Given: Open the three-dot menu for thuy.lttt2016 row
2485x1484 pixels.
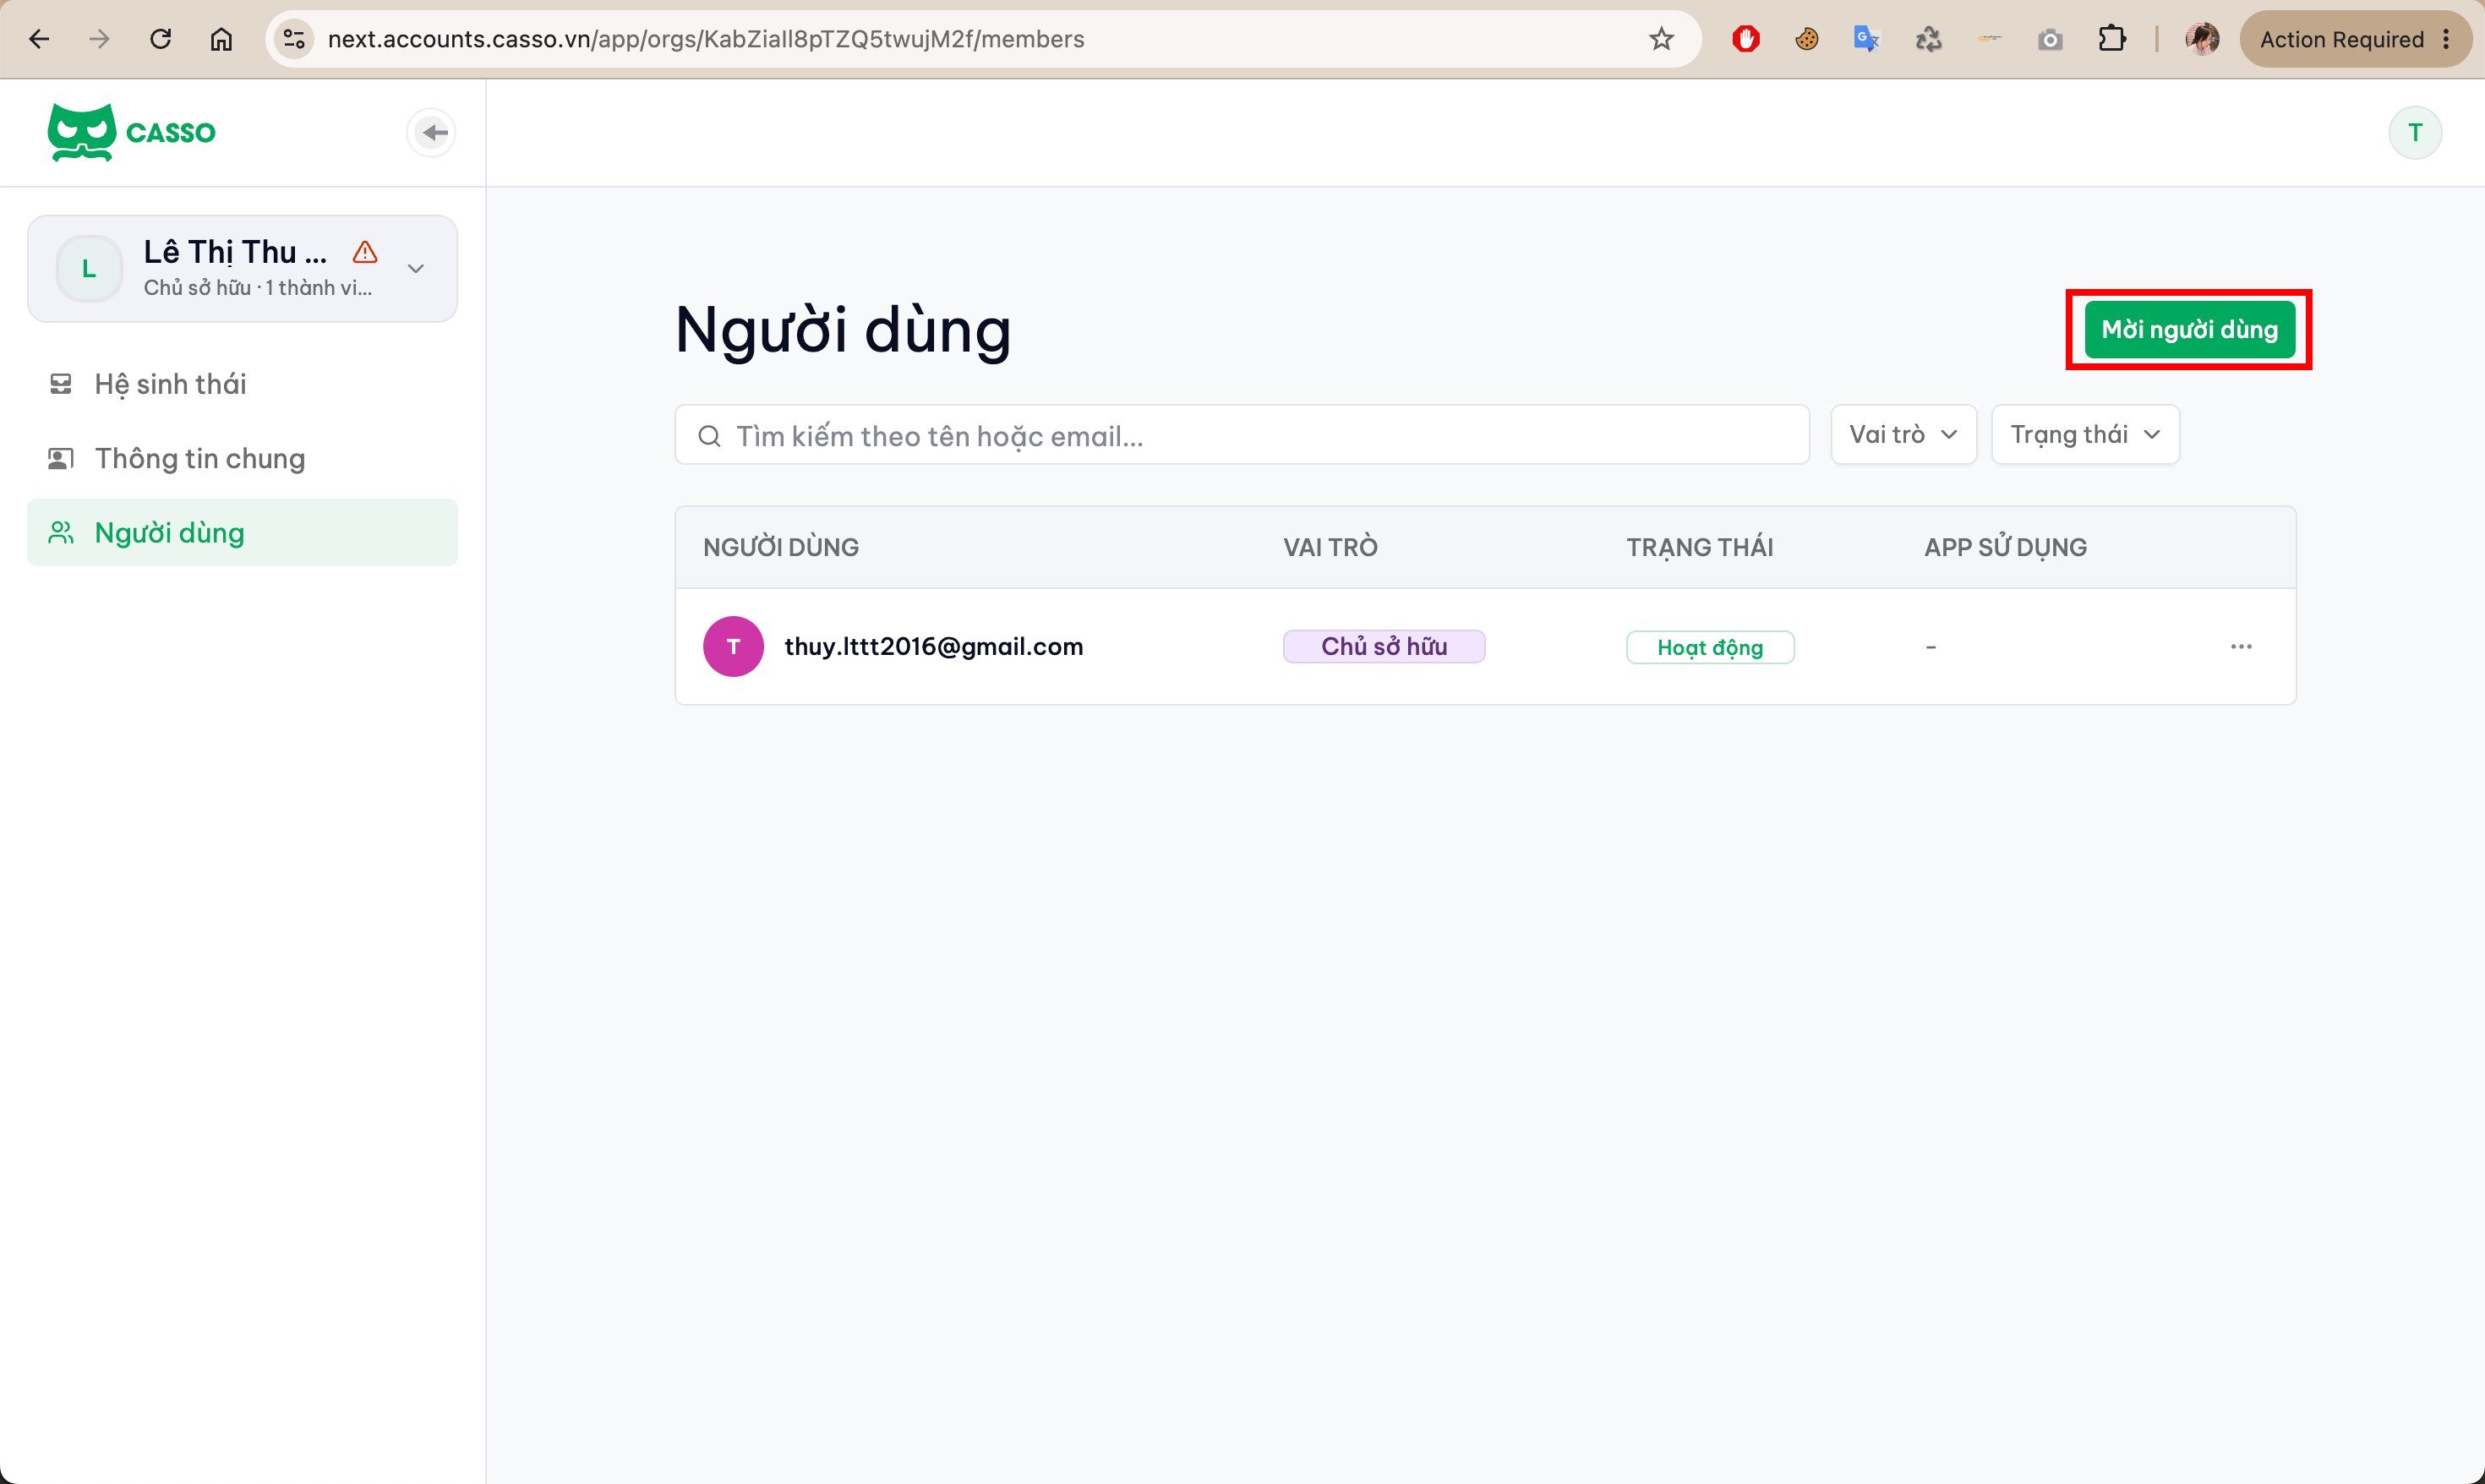Looking at the screenshot, I should click(x=2240, y=646).
